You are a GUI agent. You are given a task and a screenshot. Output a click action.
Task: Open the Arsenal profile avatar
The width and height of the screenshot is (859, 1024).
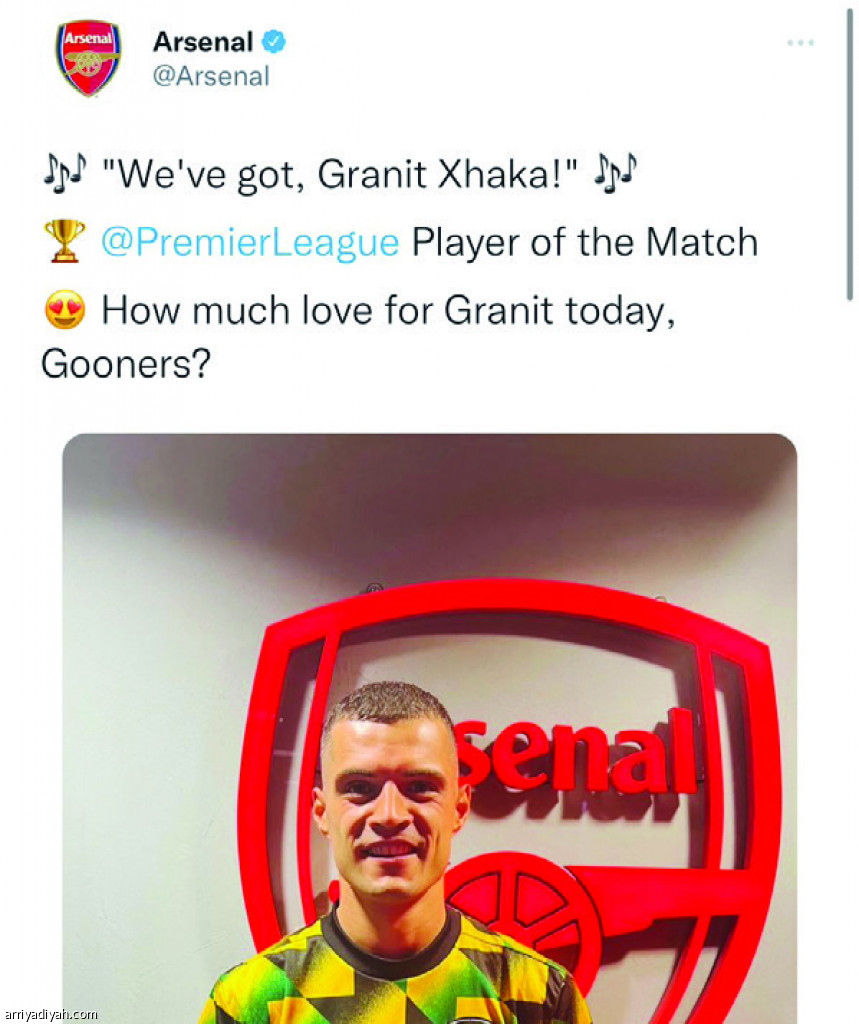pos(88,58)
